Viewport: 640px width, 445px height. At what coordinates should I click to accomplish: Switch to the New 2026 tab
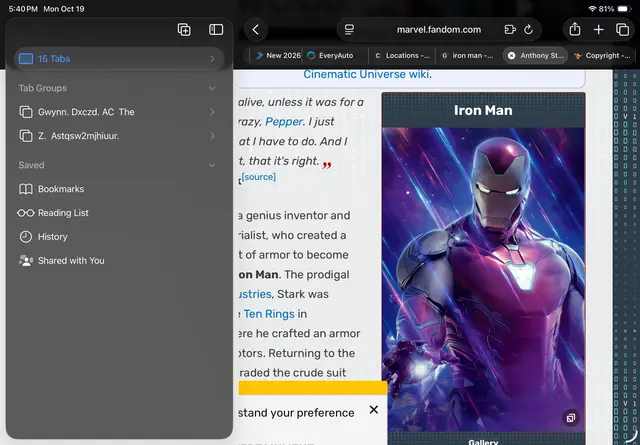click(277, 56)
